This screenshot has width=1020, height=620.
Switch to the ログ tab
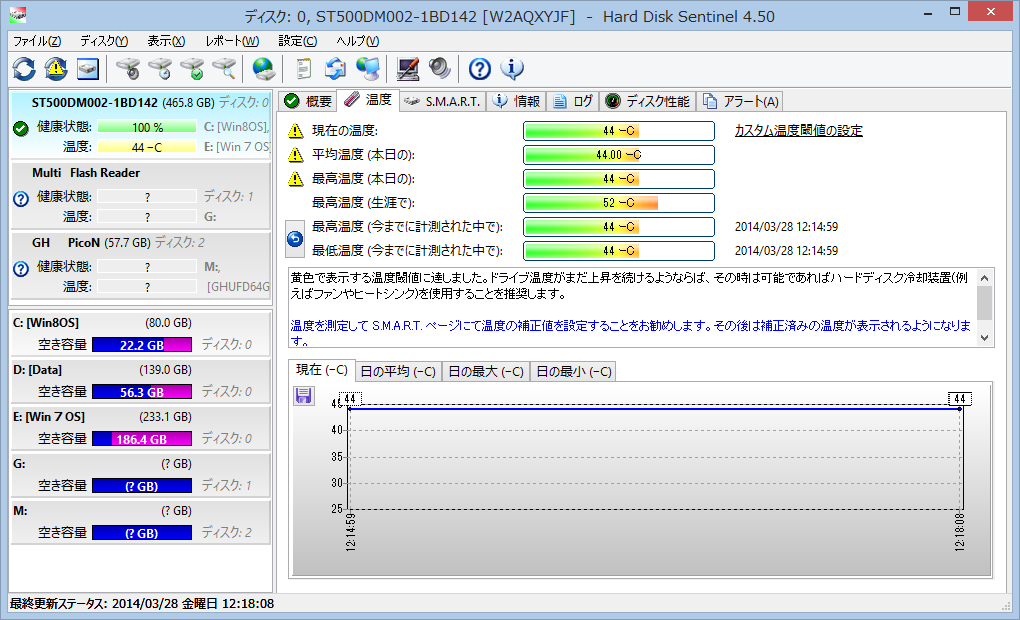coord(572,101)
